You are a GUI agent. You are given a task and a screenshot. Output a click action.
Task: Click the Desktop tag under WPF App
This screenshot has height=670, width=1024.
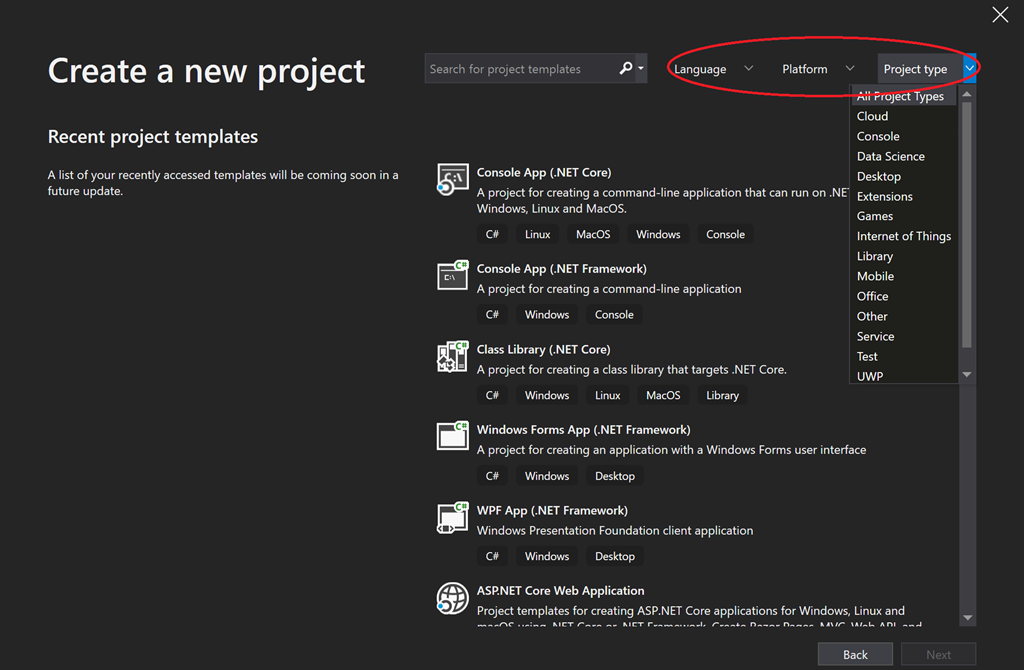pos(615,556)
